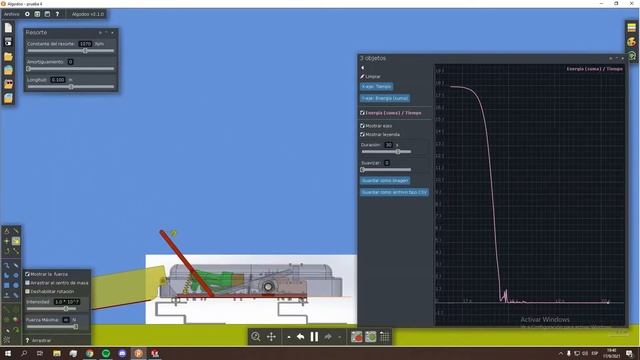640x360 pixels.
Task: Enable Arrastrar al centro de masa checkbox
Action: pos(27,283)
